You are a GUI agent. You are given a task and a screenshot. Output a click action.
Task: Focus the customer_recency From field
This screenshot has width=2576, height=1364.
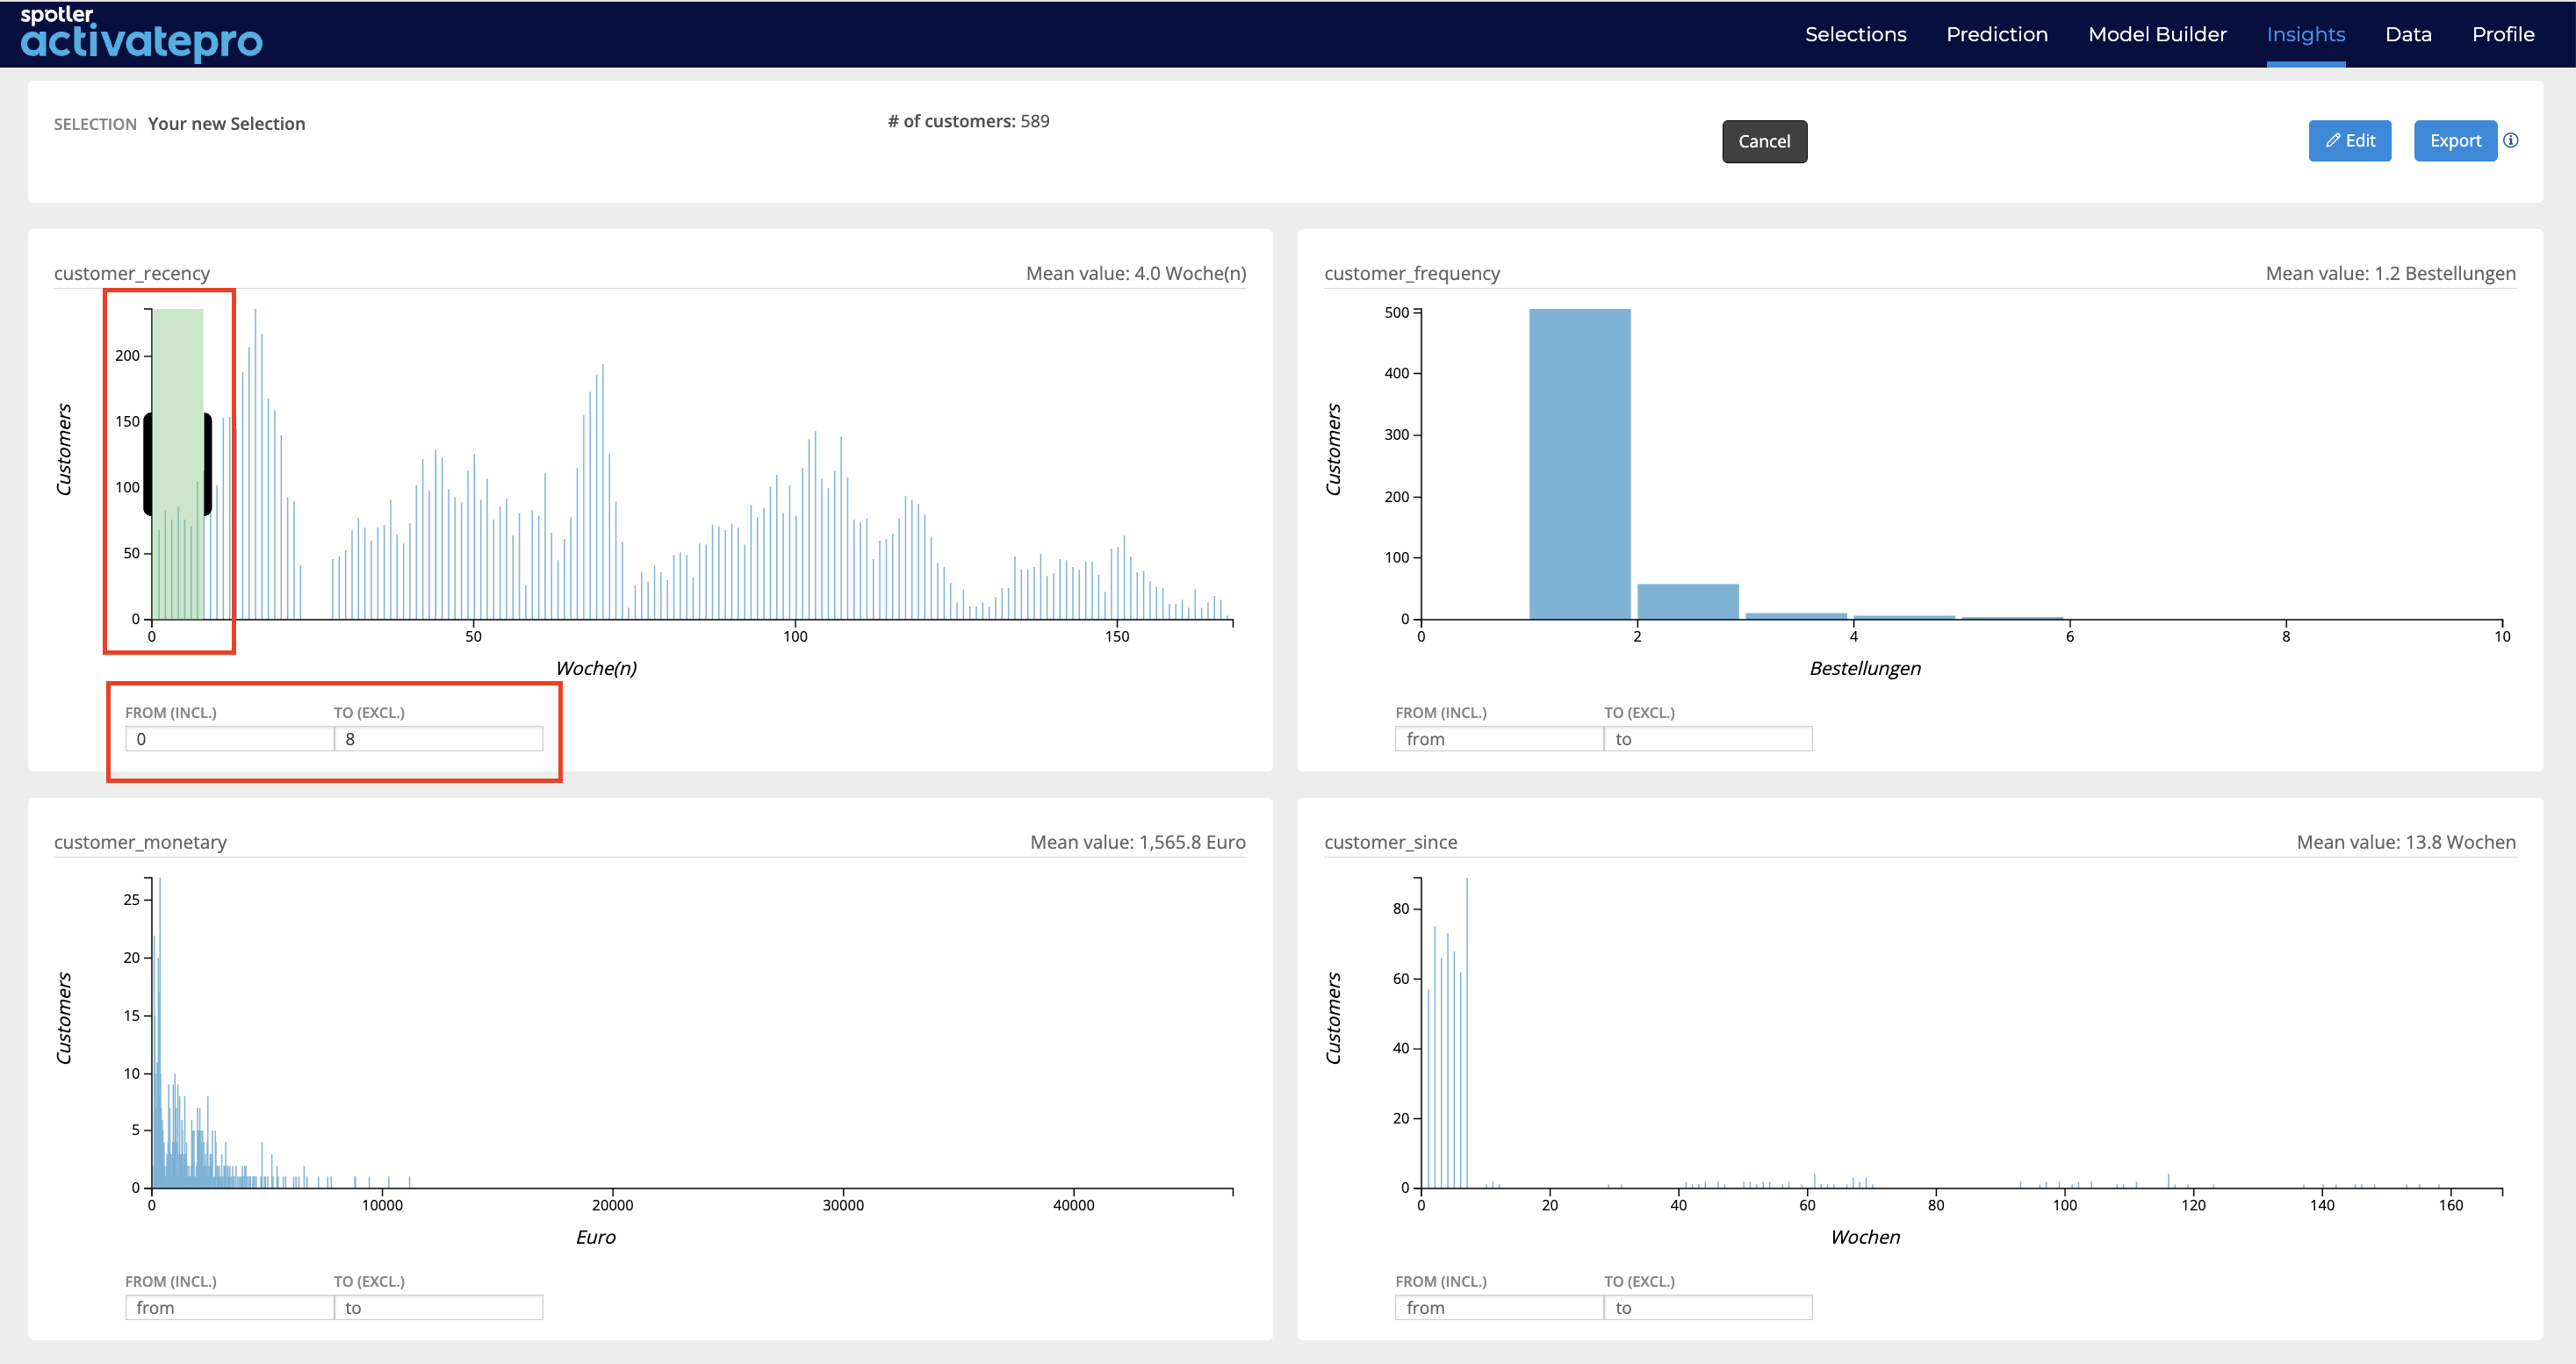click(229, 739)
